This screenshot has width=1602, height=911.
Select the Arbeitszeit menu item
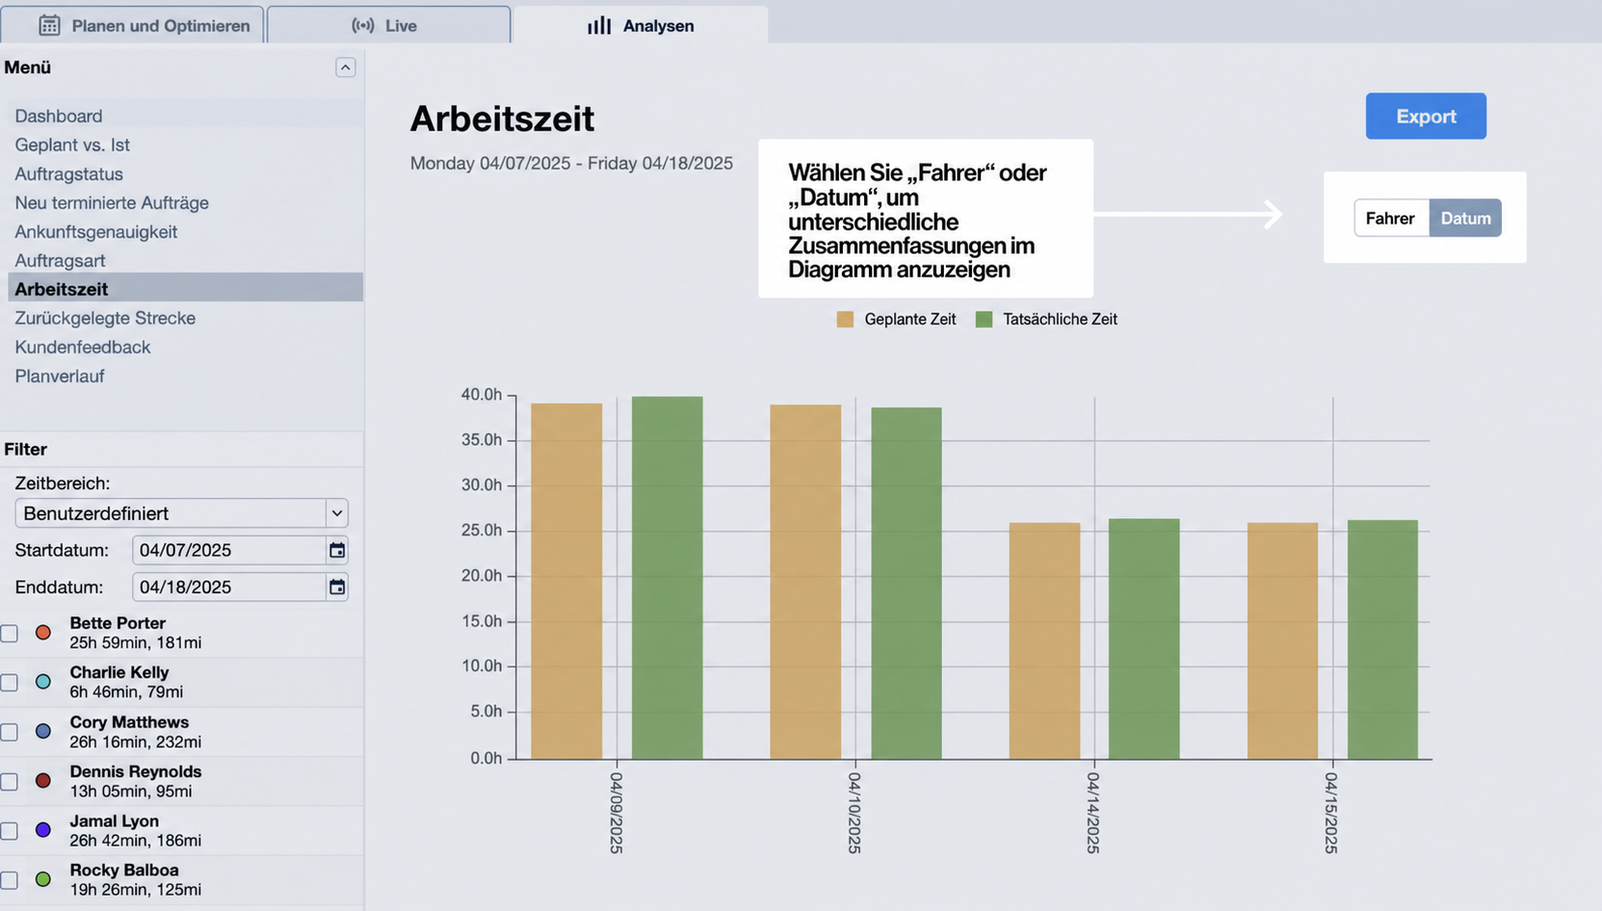pyautogui.click(x=185, y=289)
